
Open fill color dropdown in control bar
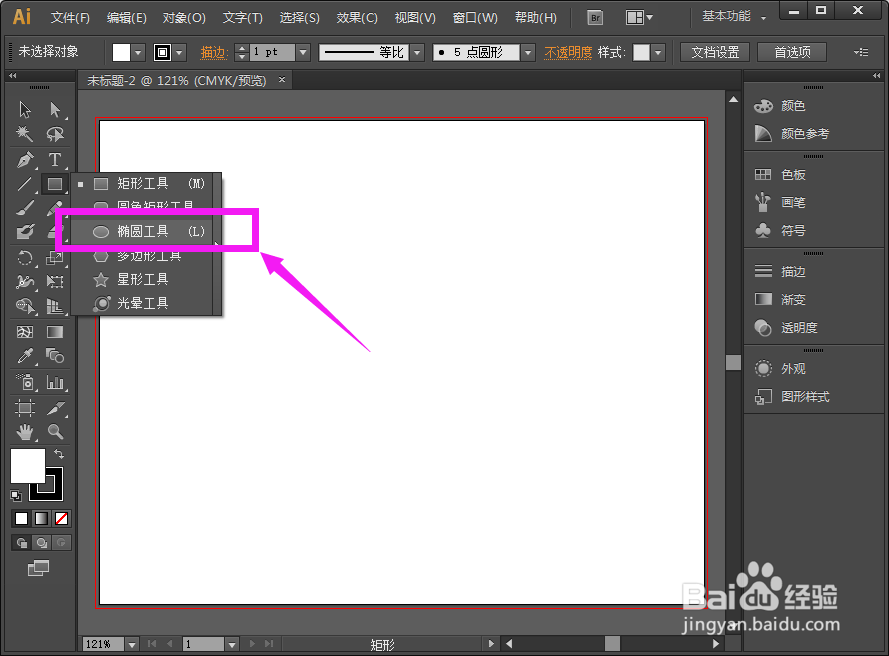(138, 53)
